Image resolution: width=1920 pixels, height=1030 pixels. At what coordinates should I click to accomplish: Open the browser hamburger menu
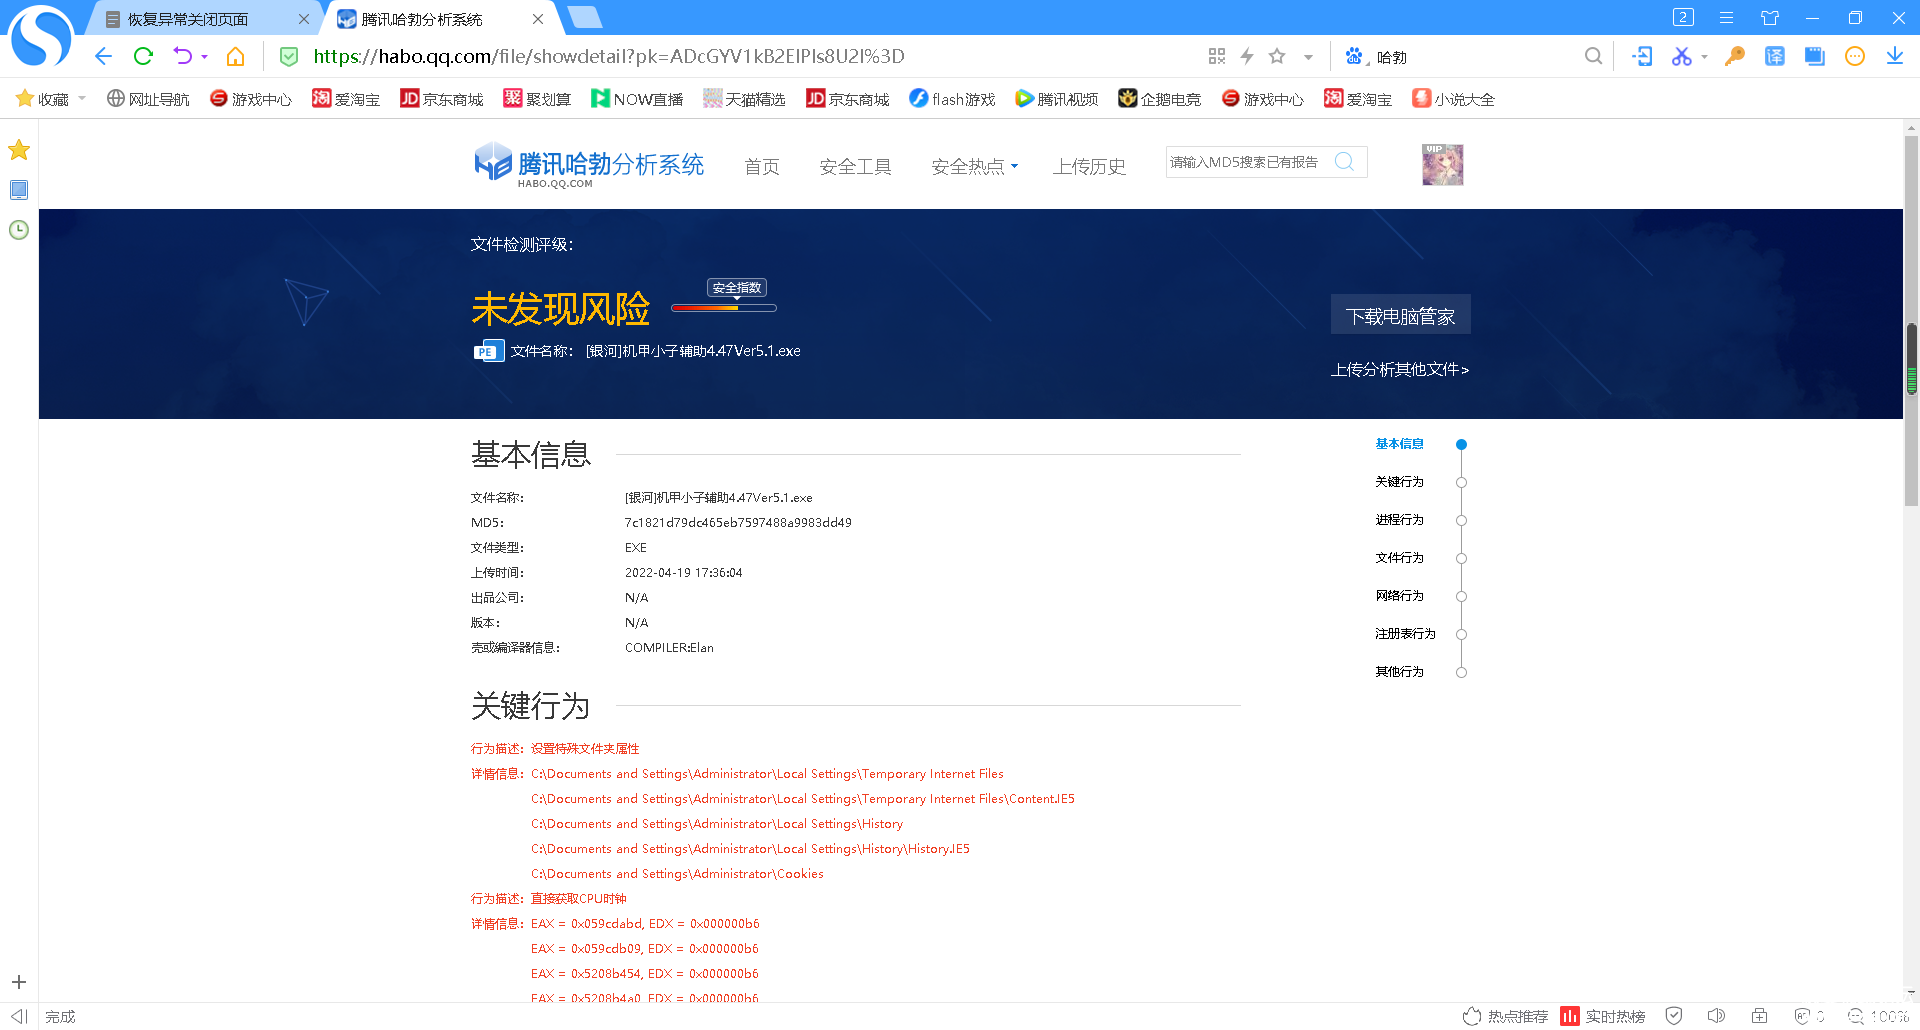point(1726,18)
